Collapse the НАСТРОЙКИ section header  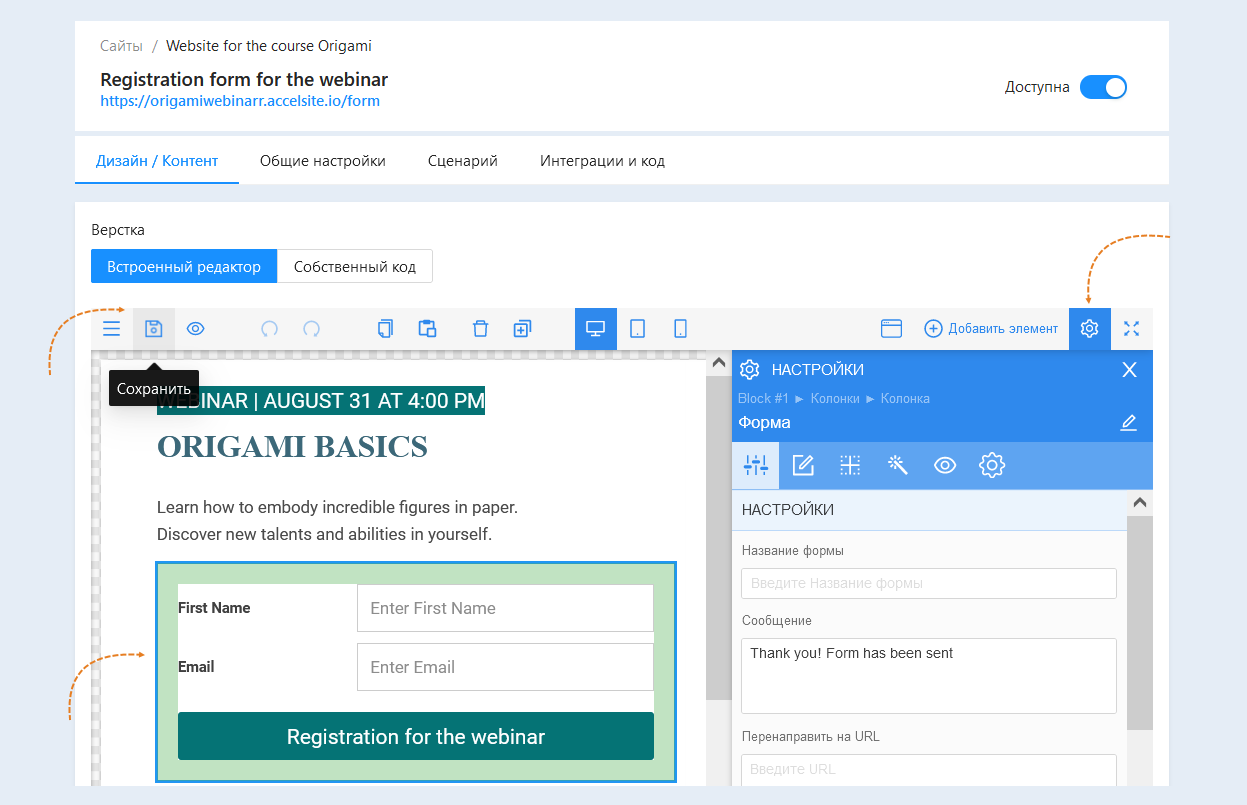tap(929, 510)
